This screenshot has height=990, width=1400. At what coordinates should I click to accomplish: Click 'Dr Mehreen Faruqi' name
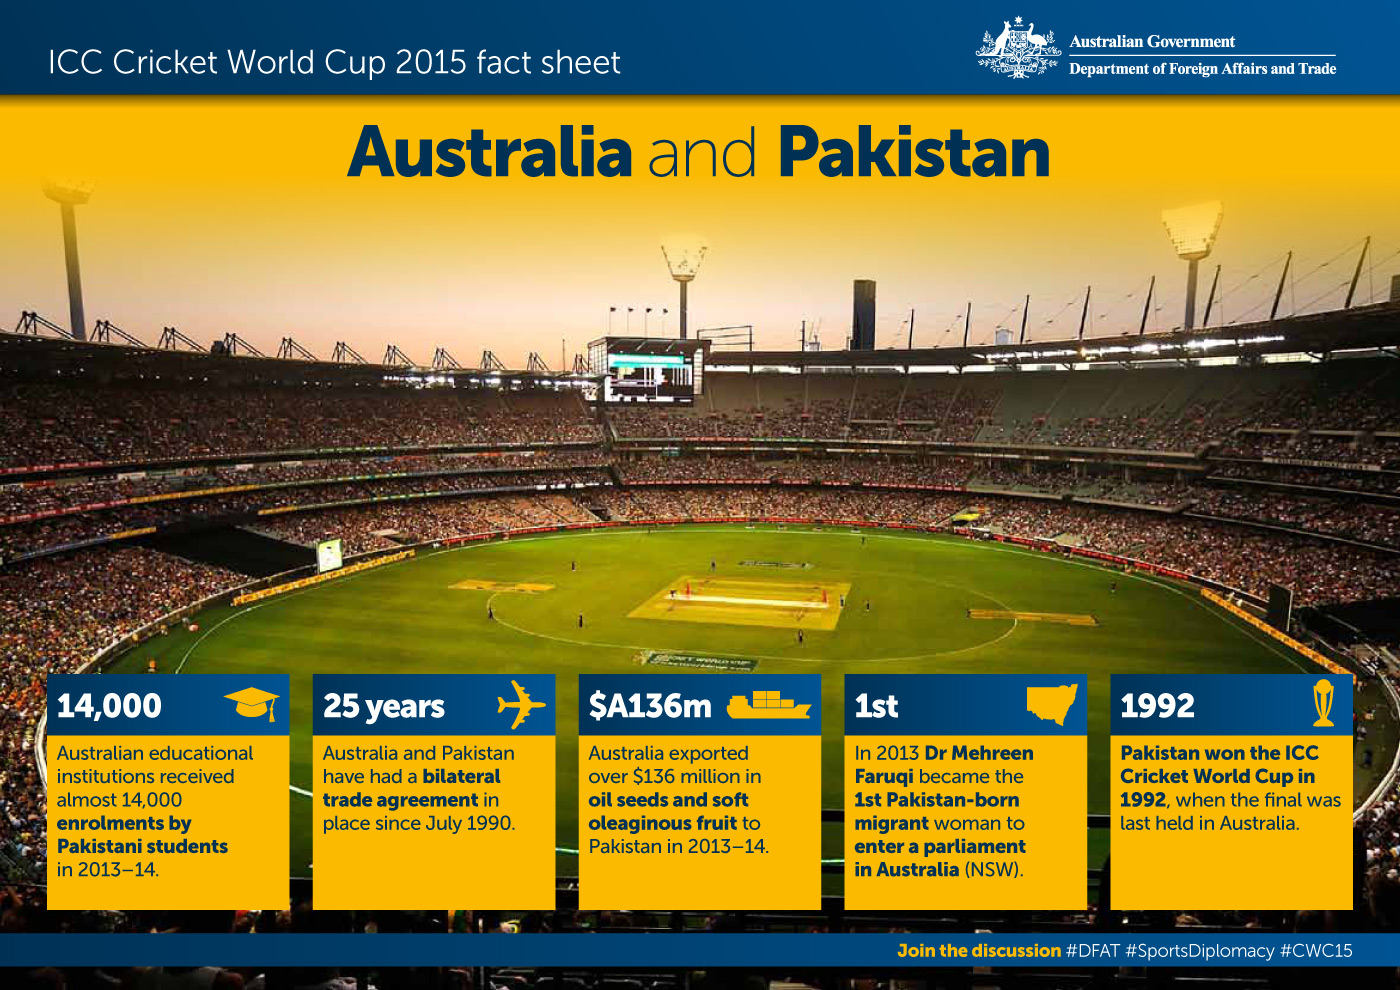944,765
